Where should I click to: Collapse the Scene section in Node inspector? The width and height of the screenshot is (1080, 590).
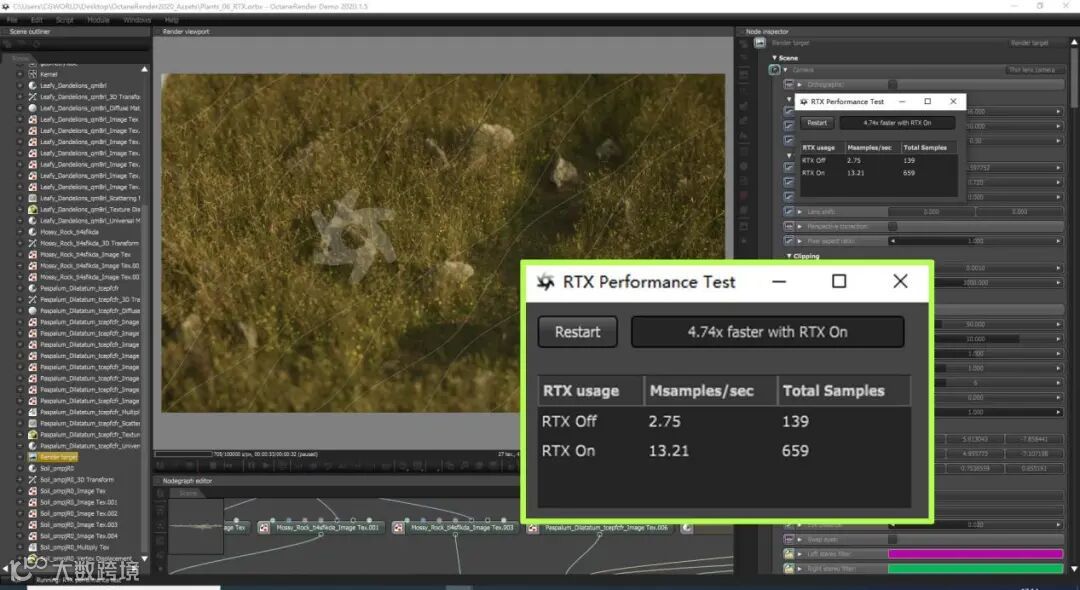775,58
